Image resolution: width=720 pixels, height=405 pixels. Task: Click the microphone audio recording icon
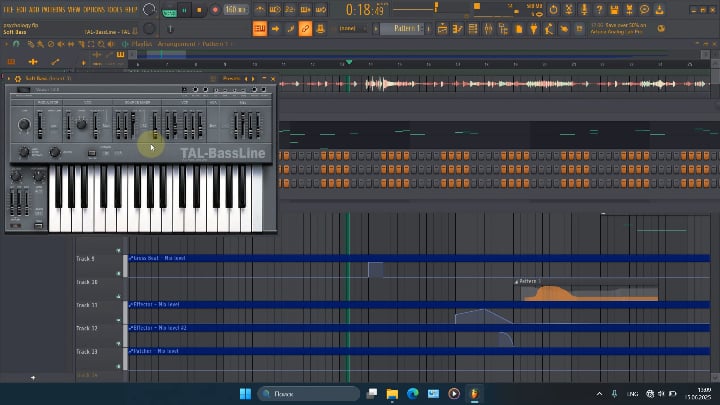click(584, 10)
